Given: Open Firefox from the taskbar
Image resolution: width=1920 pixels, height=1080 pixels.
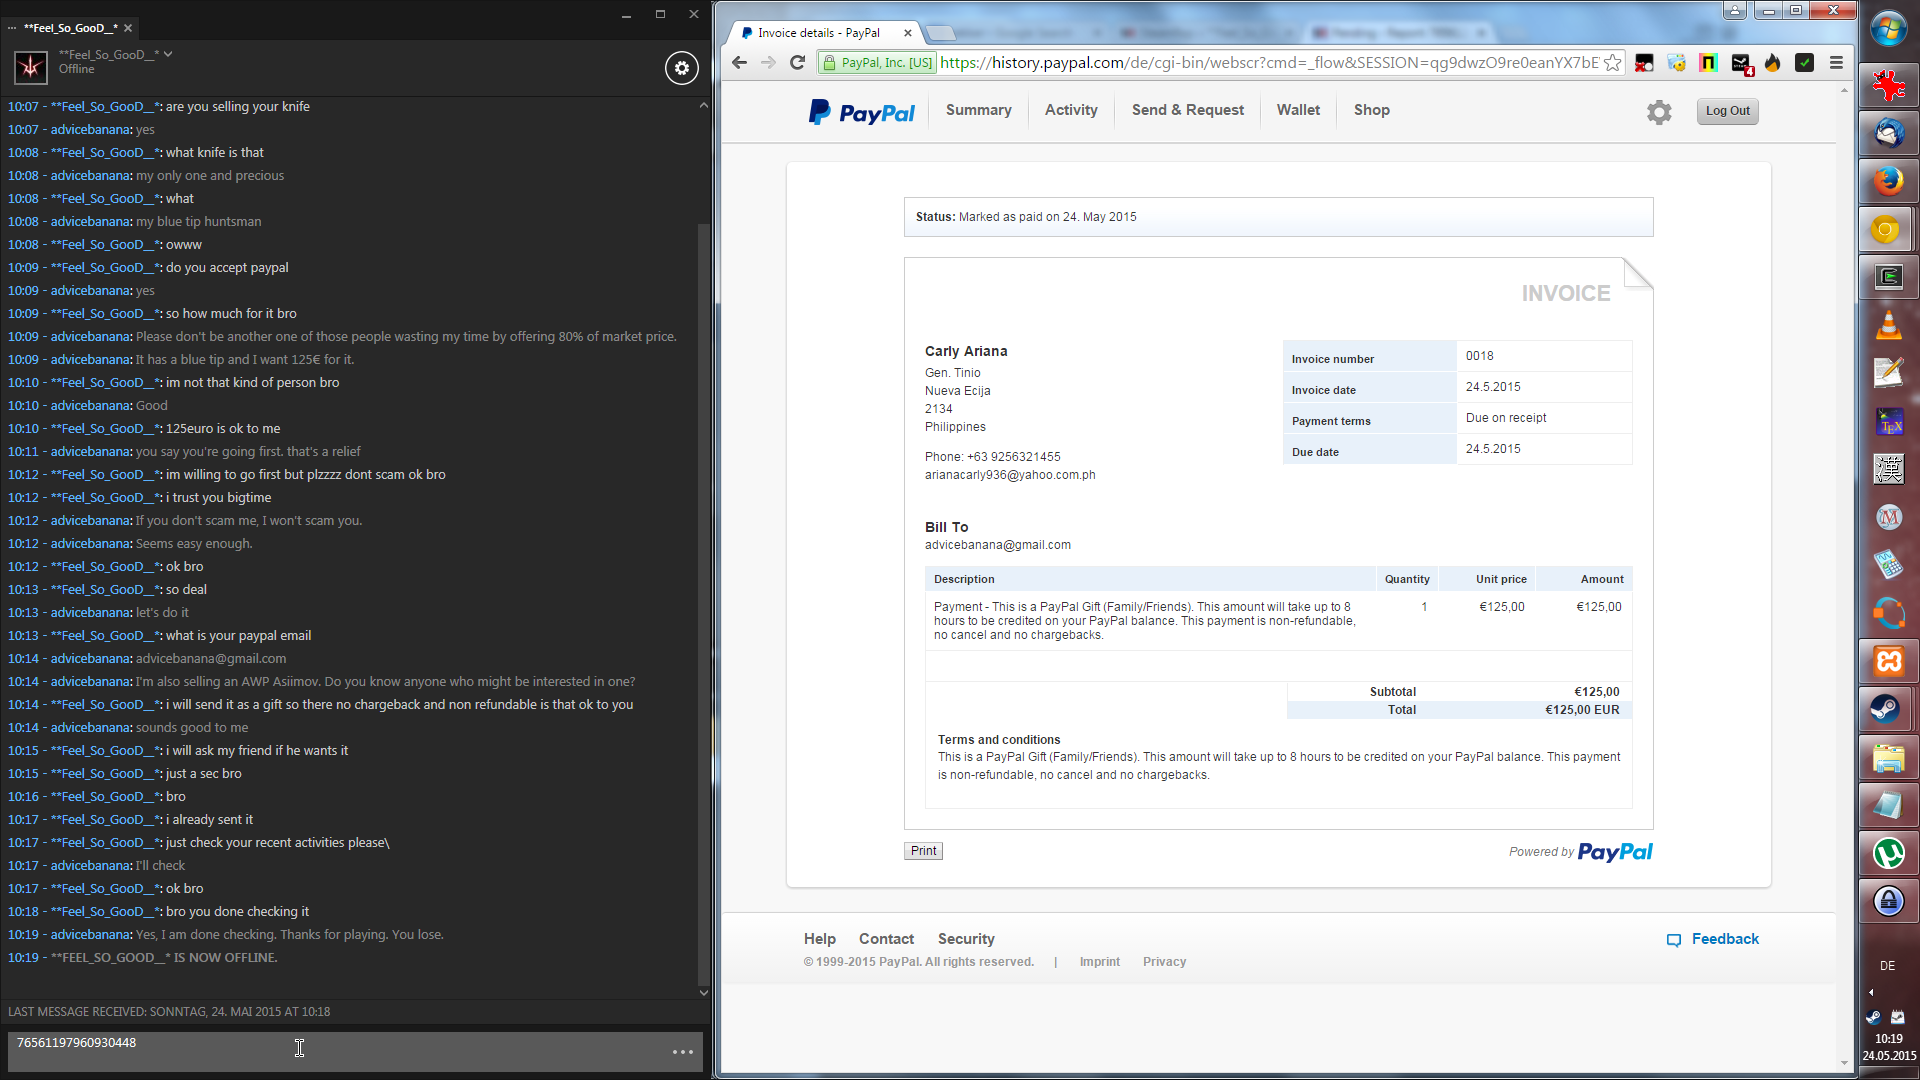Looking at the screenshot, I should click(1888, 181).
